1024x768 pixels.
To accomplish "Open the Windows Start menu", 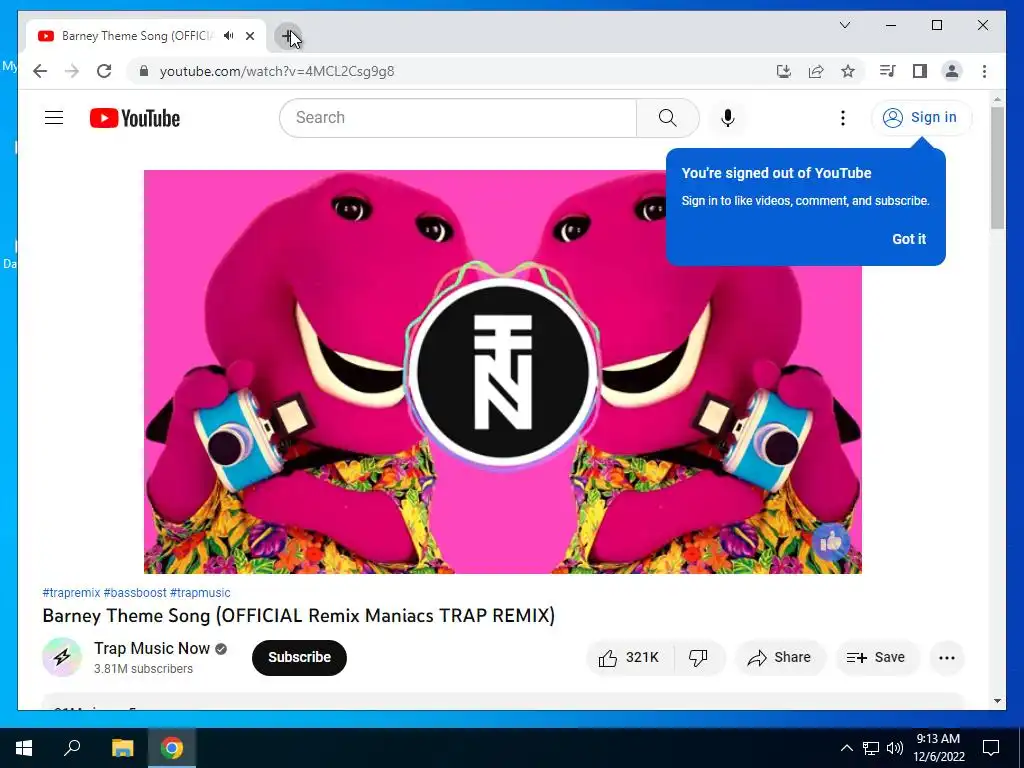I will 24,748.
